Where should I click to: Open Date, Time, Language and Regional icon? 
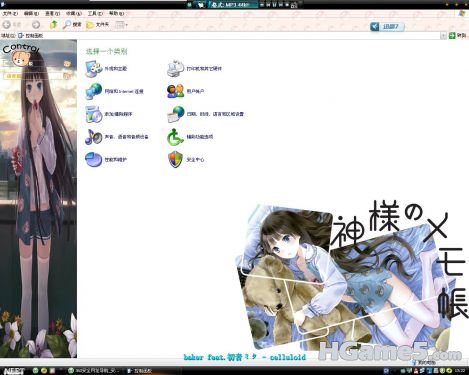click(176, 114)
